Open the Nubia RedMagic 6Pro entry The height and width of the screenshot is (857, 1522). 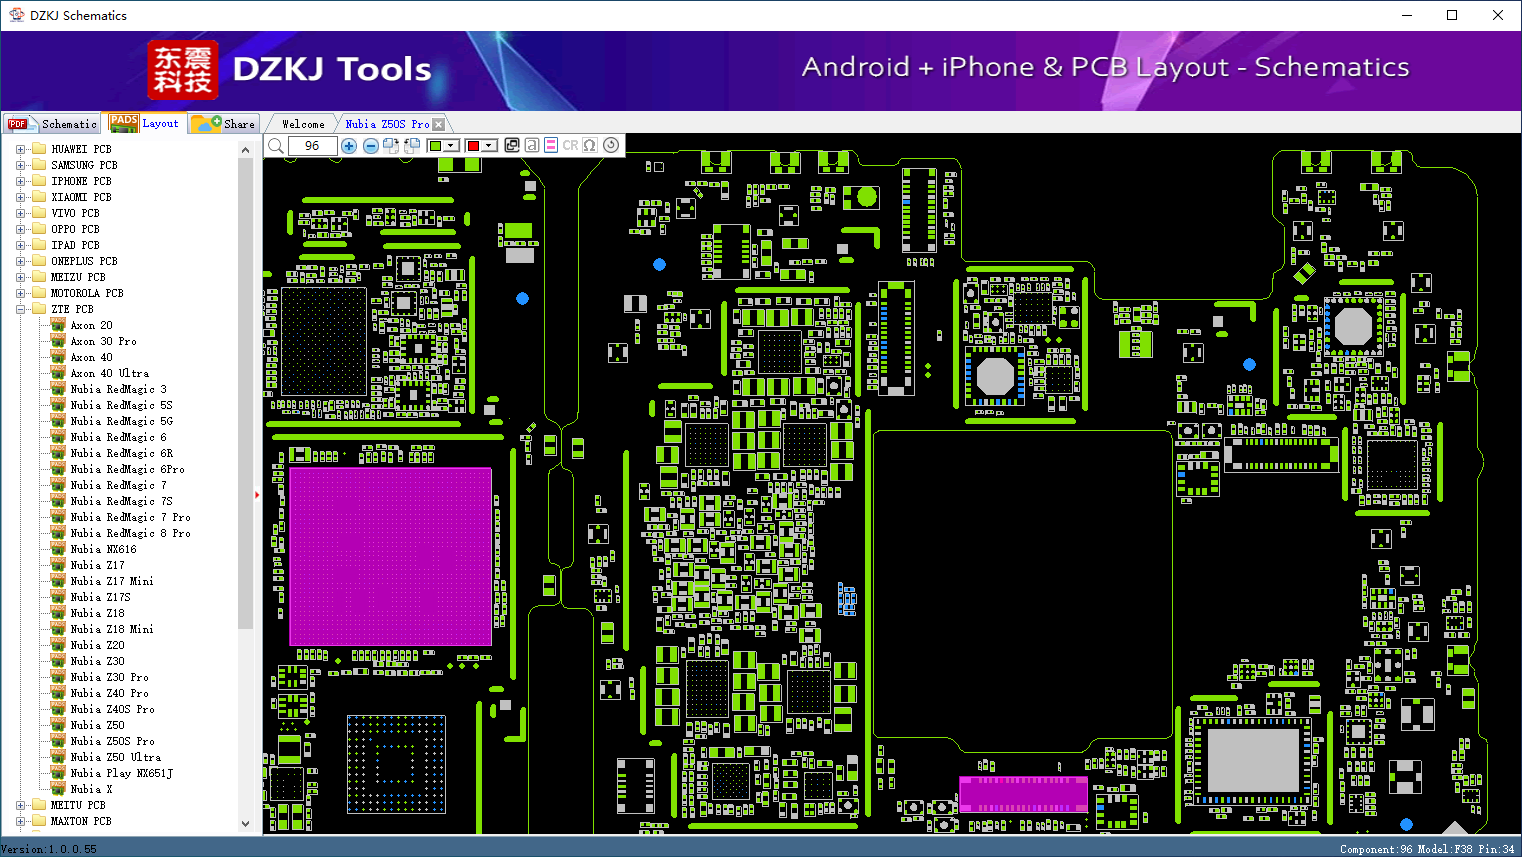pos(127,469)
